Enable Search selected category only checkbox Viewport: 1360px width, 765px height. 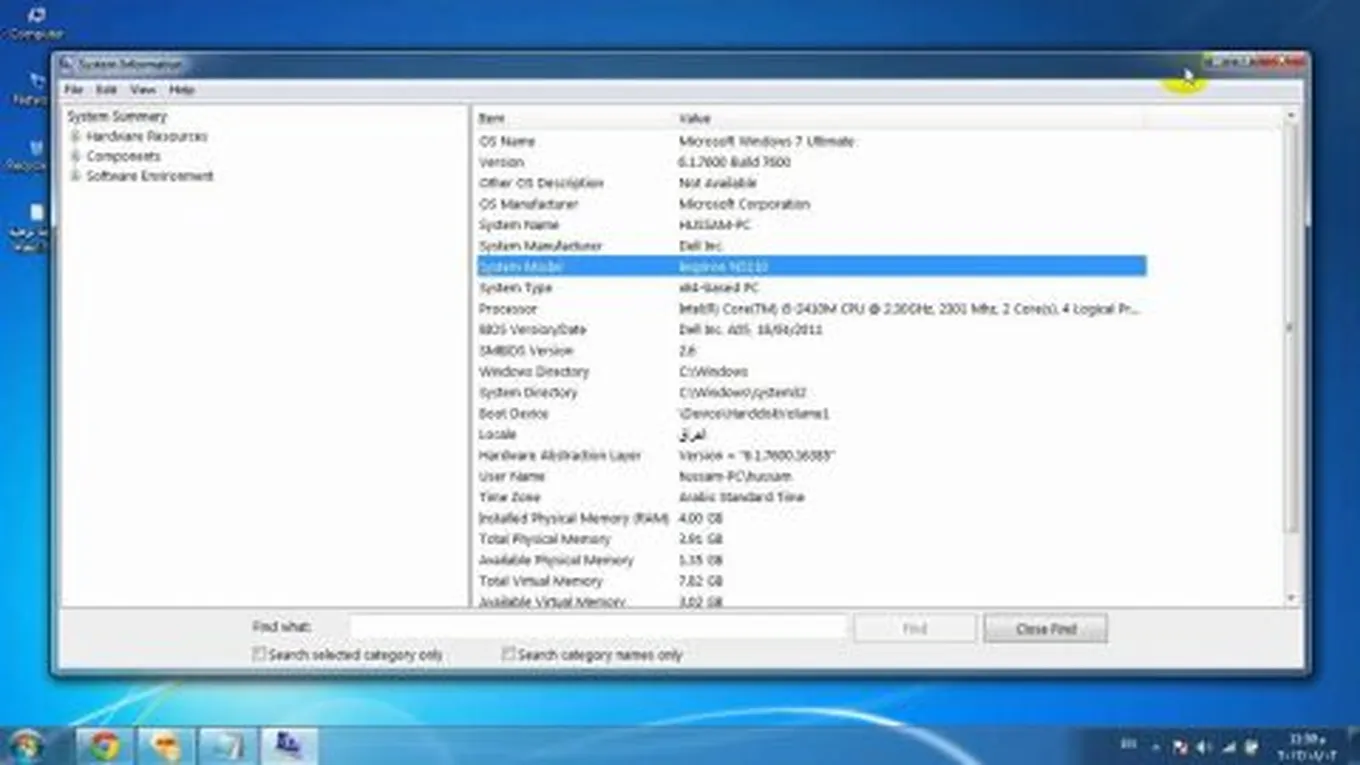[x=260, y=654]
